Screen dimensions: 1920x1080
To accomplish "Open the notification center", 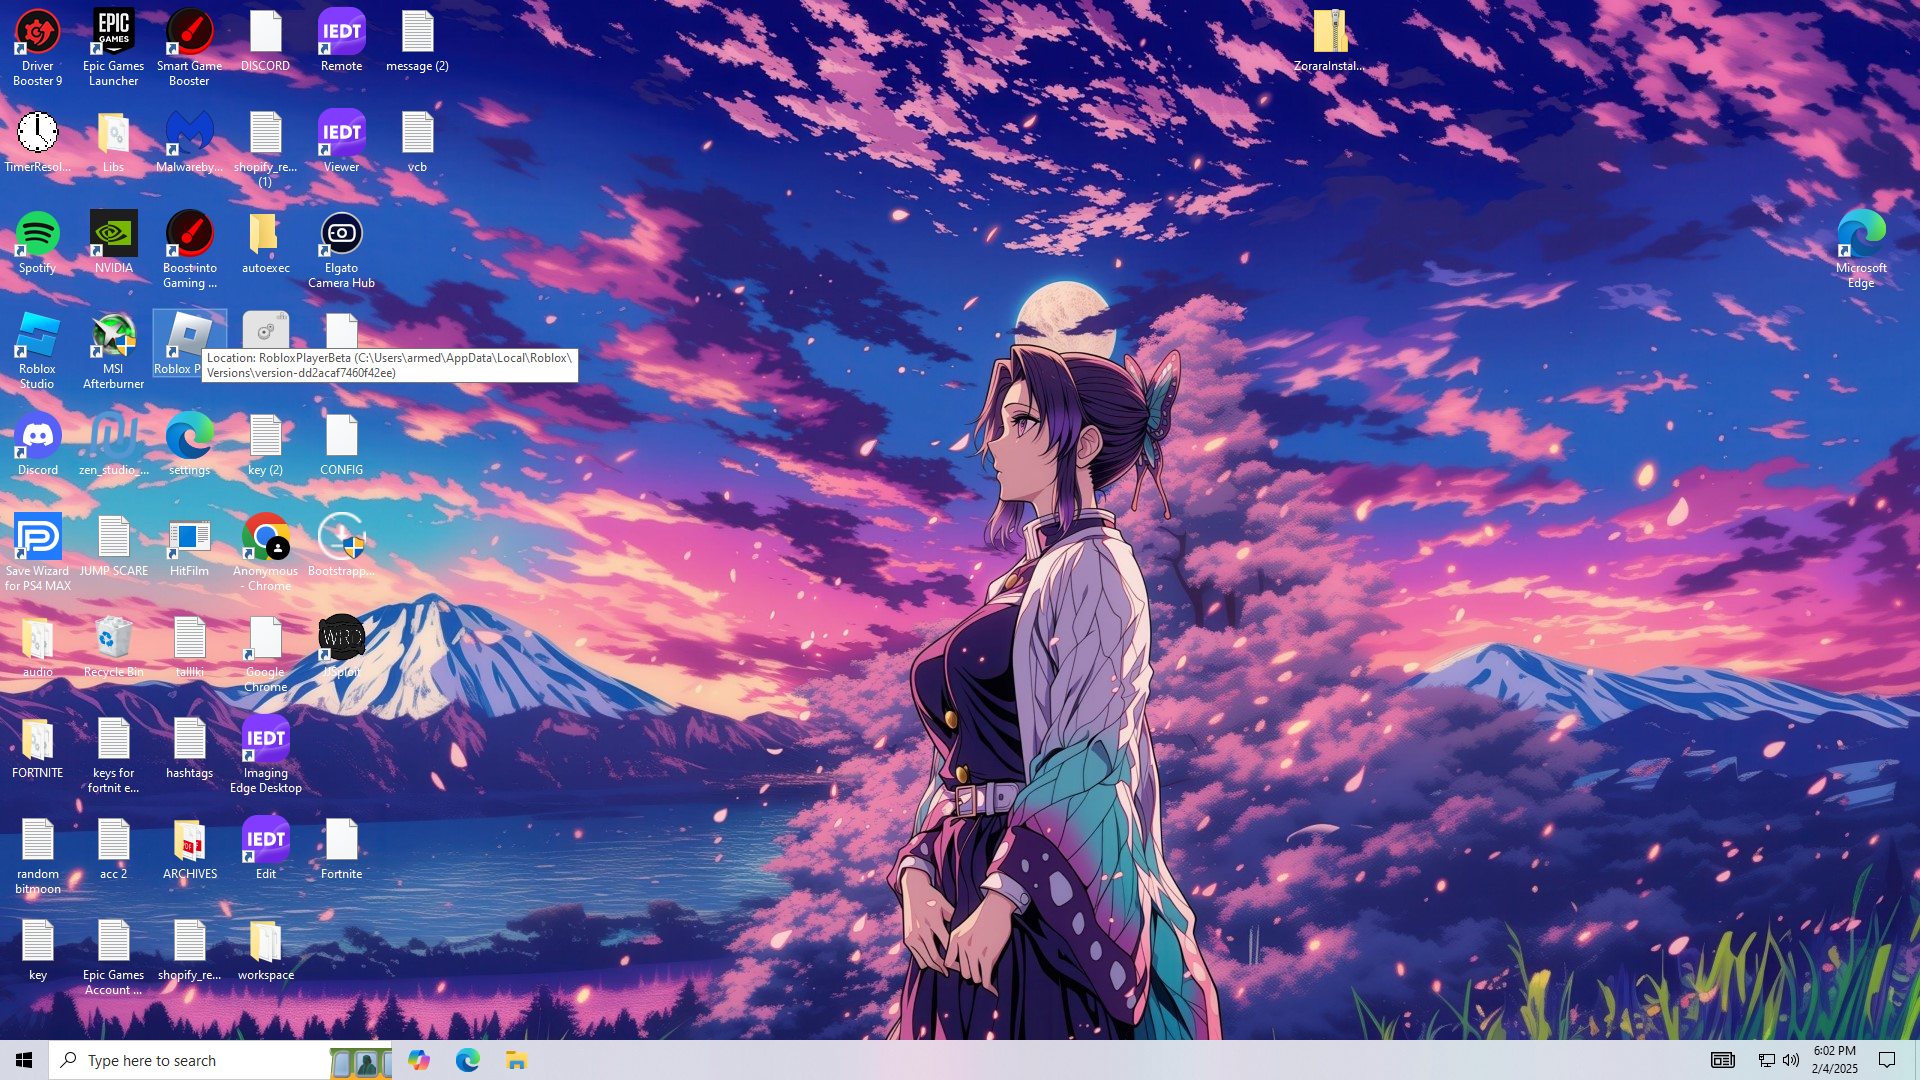I will pos(1887,1060).
